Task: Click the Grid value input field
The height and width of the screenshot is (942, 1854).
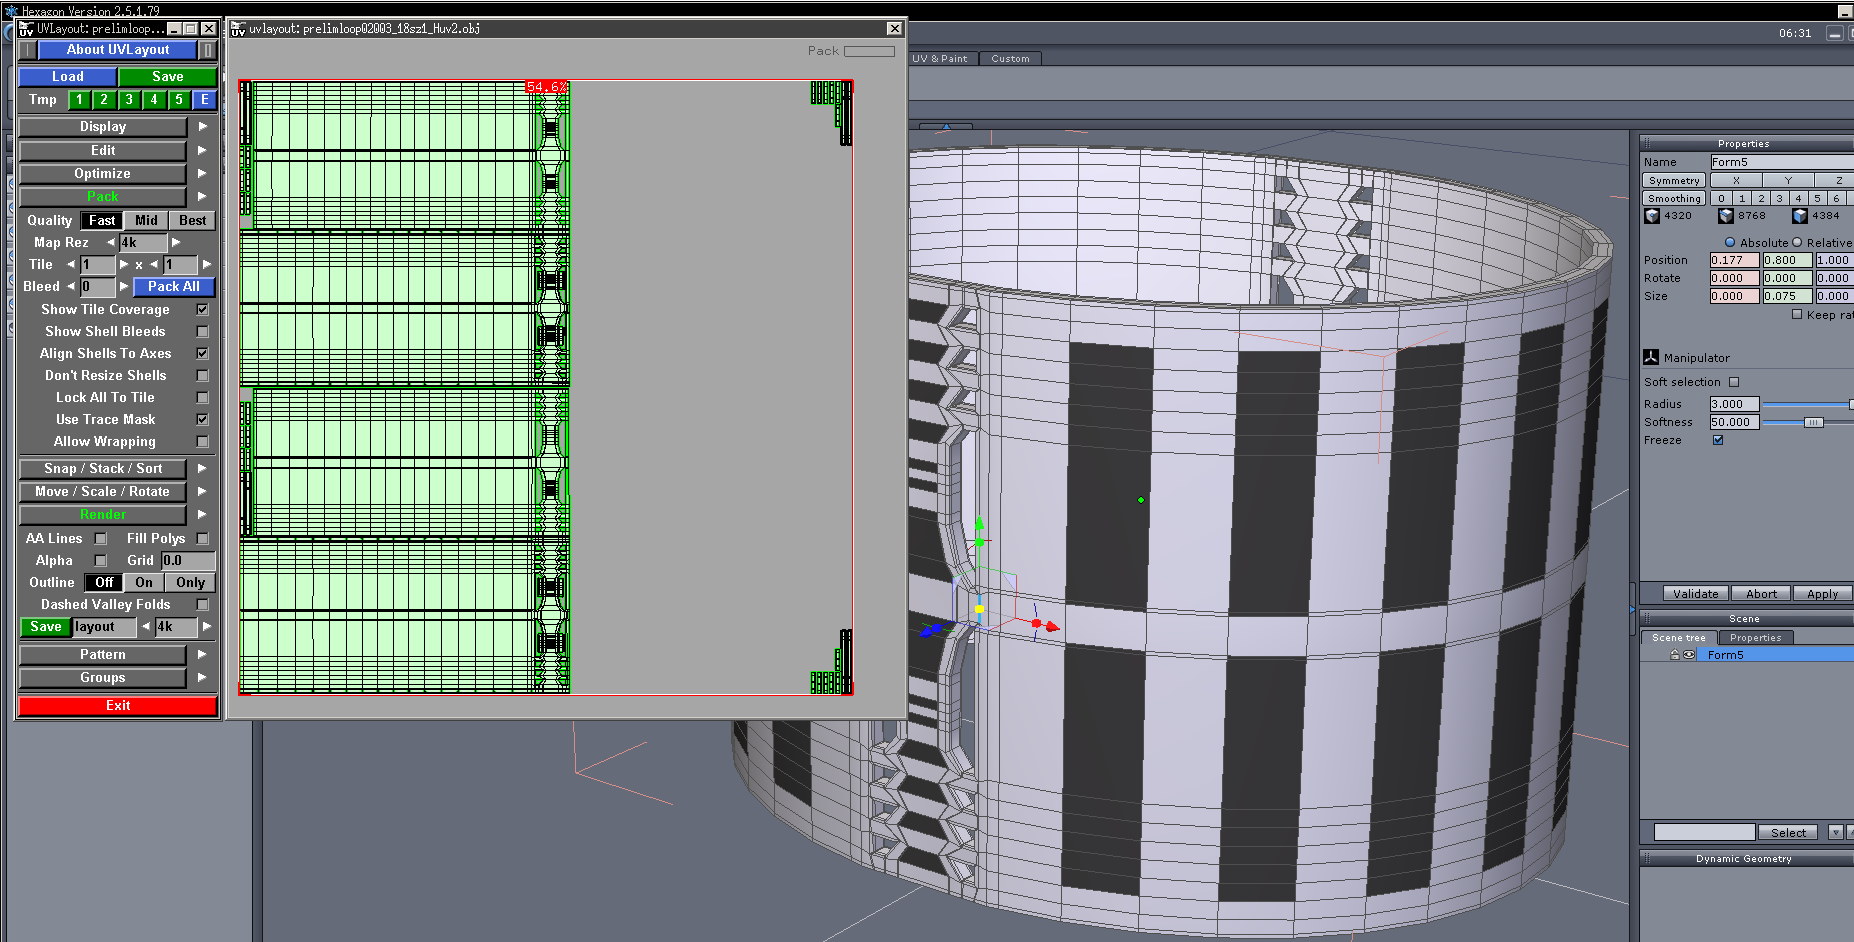Action: point(188,561)
